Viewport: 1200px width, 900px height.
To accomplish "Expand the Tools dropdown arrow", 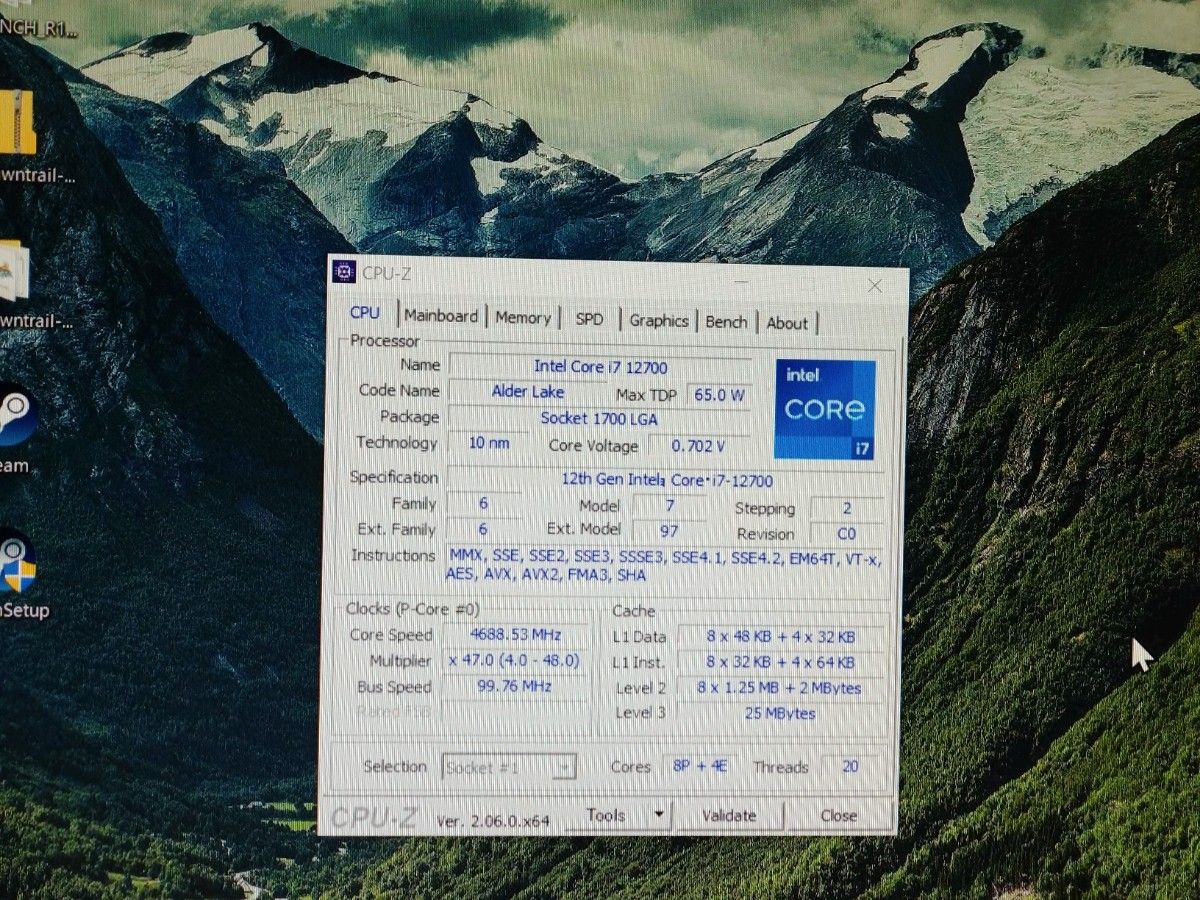I will point(658,815).
